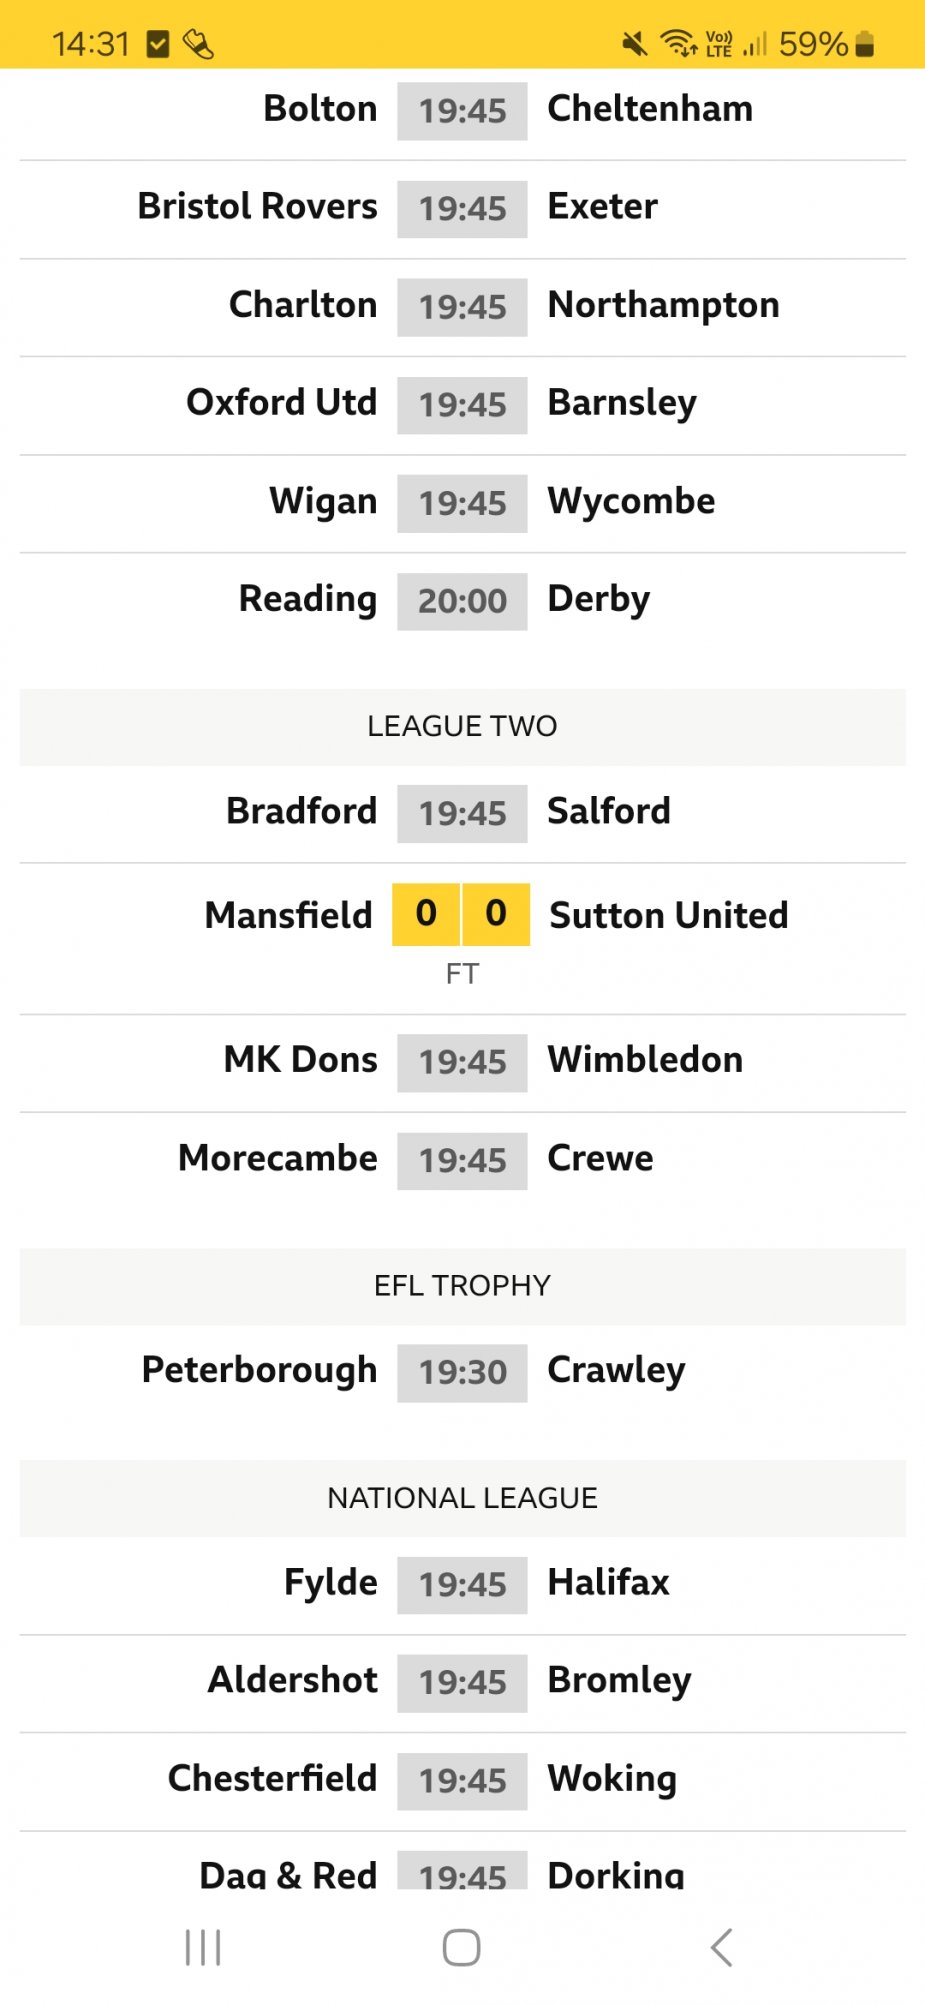
Task: View the MK Dons v Wimbledon match
Action: pyautogui.click(x=462, y=1061)
